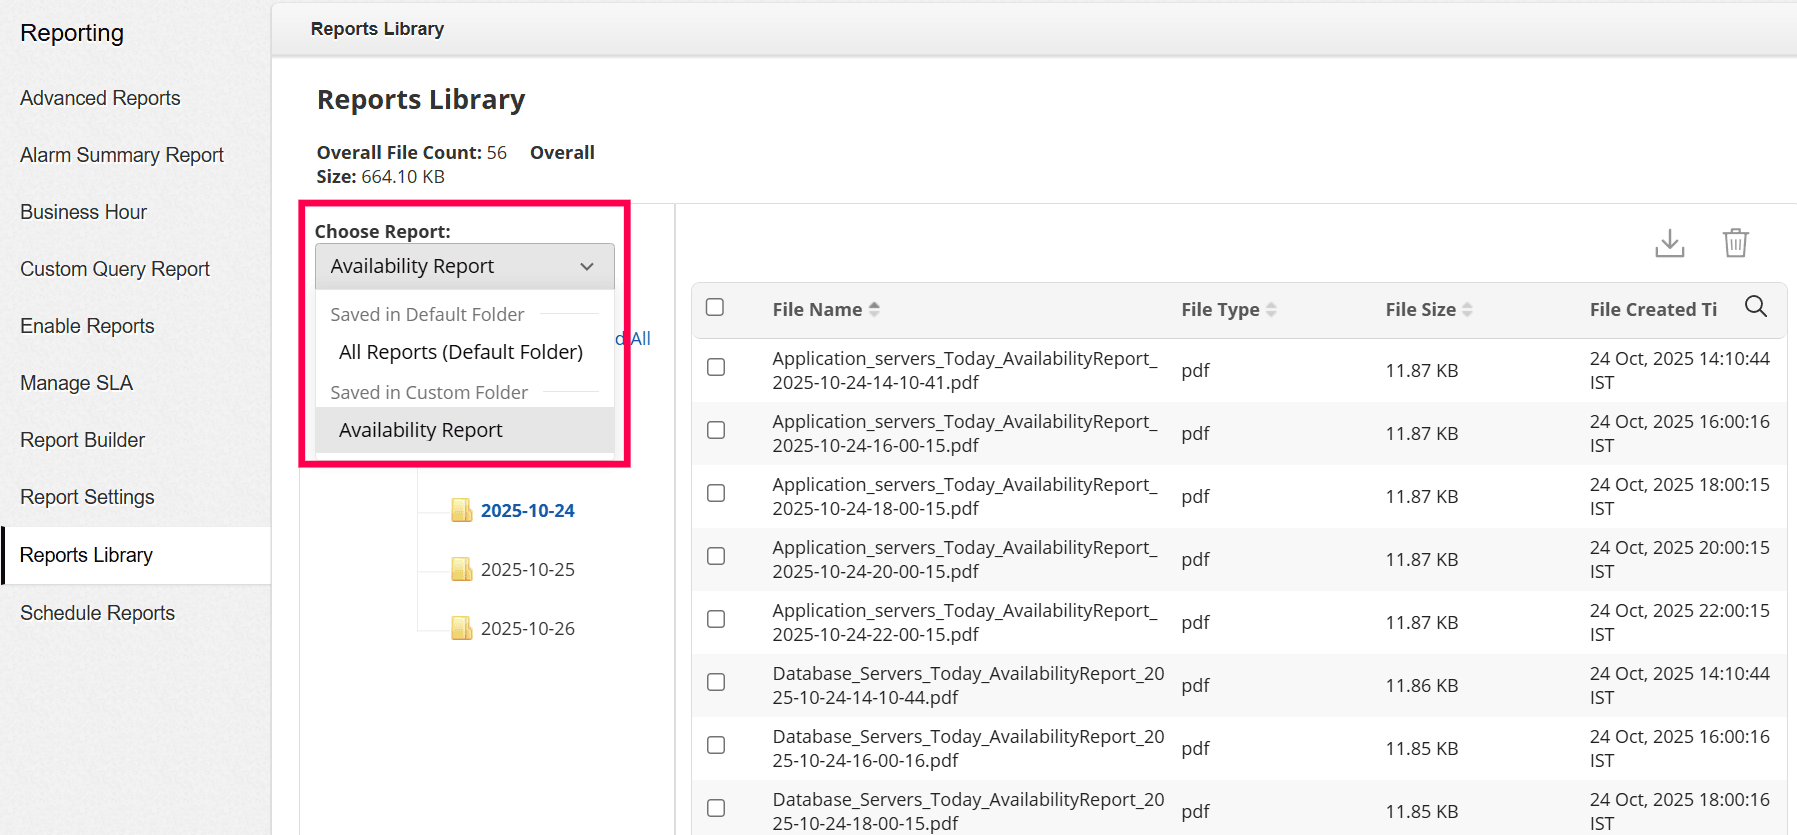
Task: Open the 2025-10-25 folder icon
Action: [461, 569]
